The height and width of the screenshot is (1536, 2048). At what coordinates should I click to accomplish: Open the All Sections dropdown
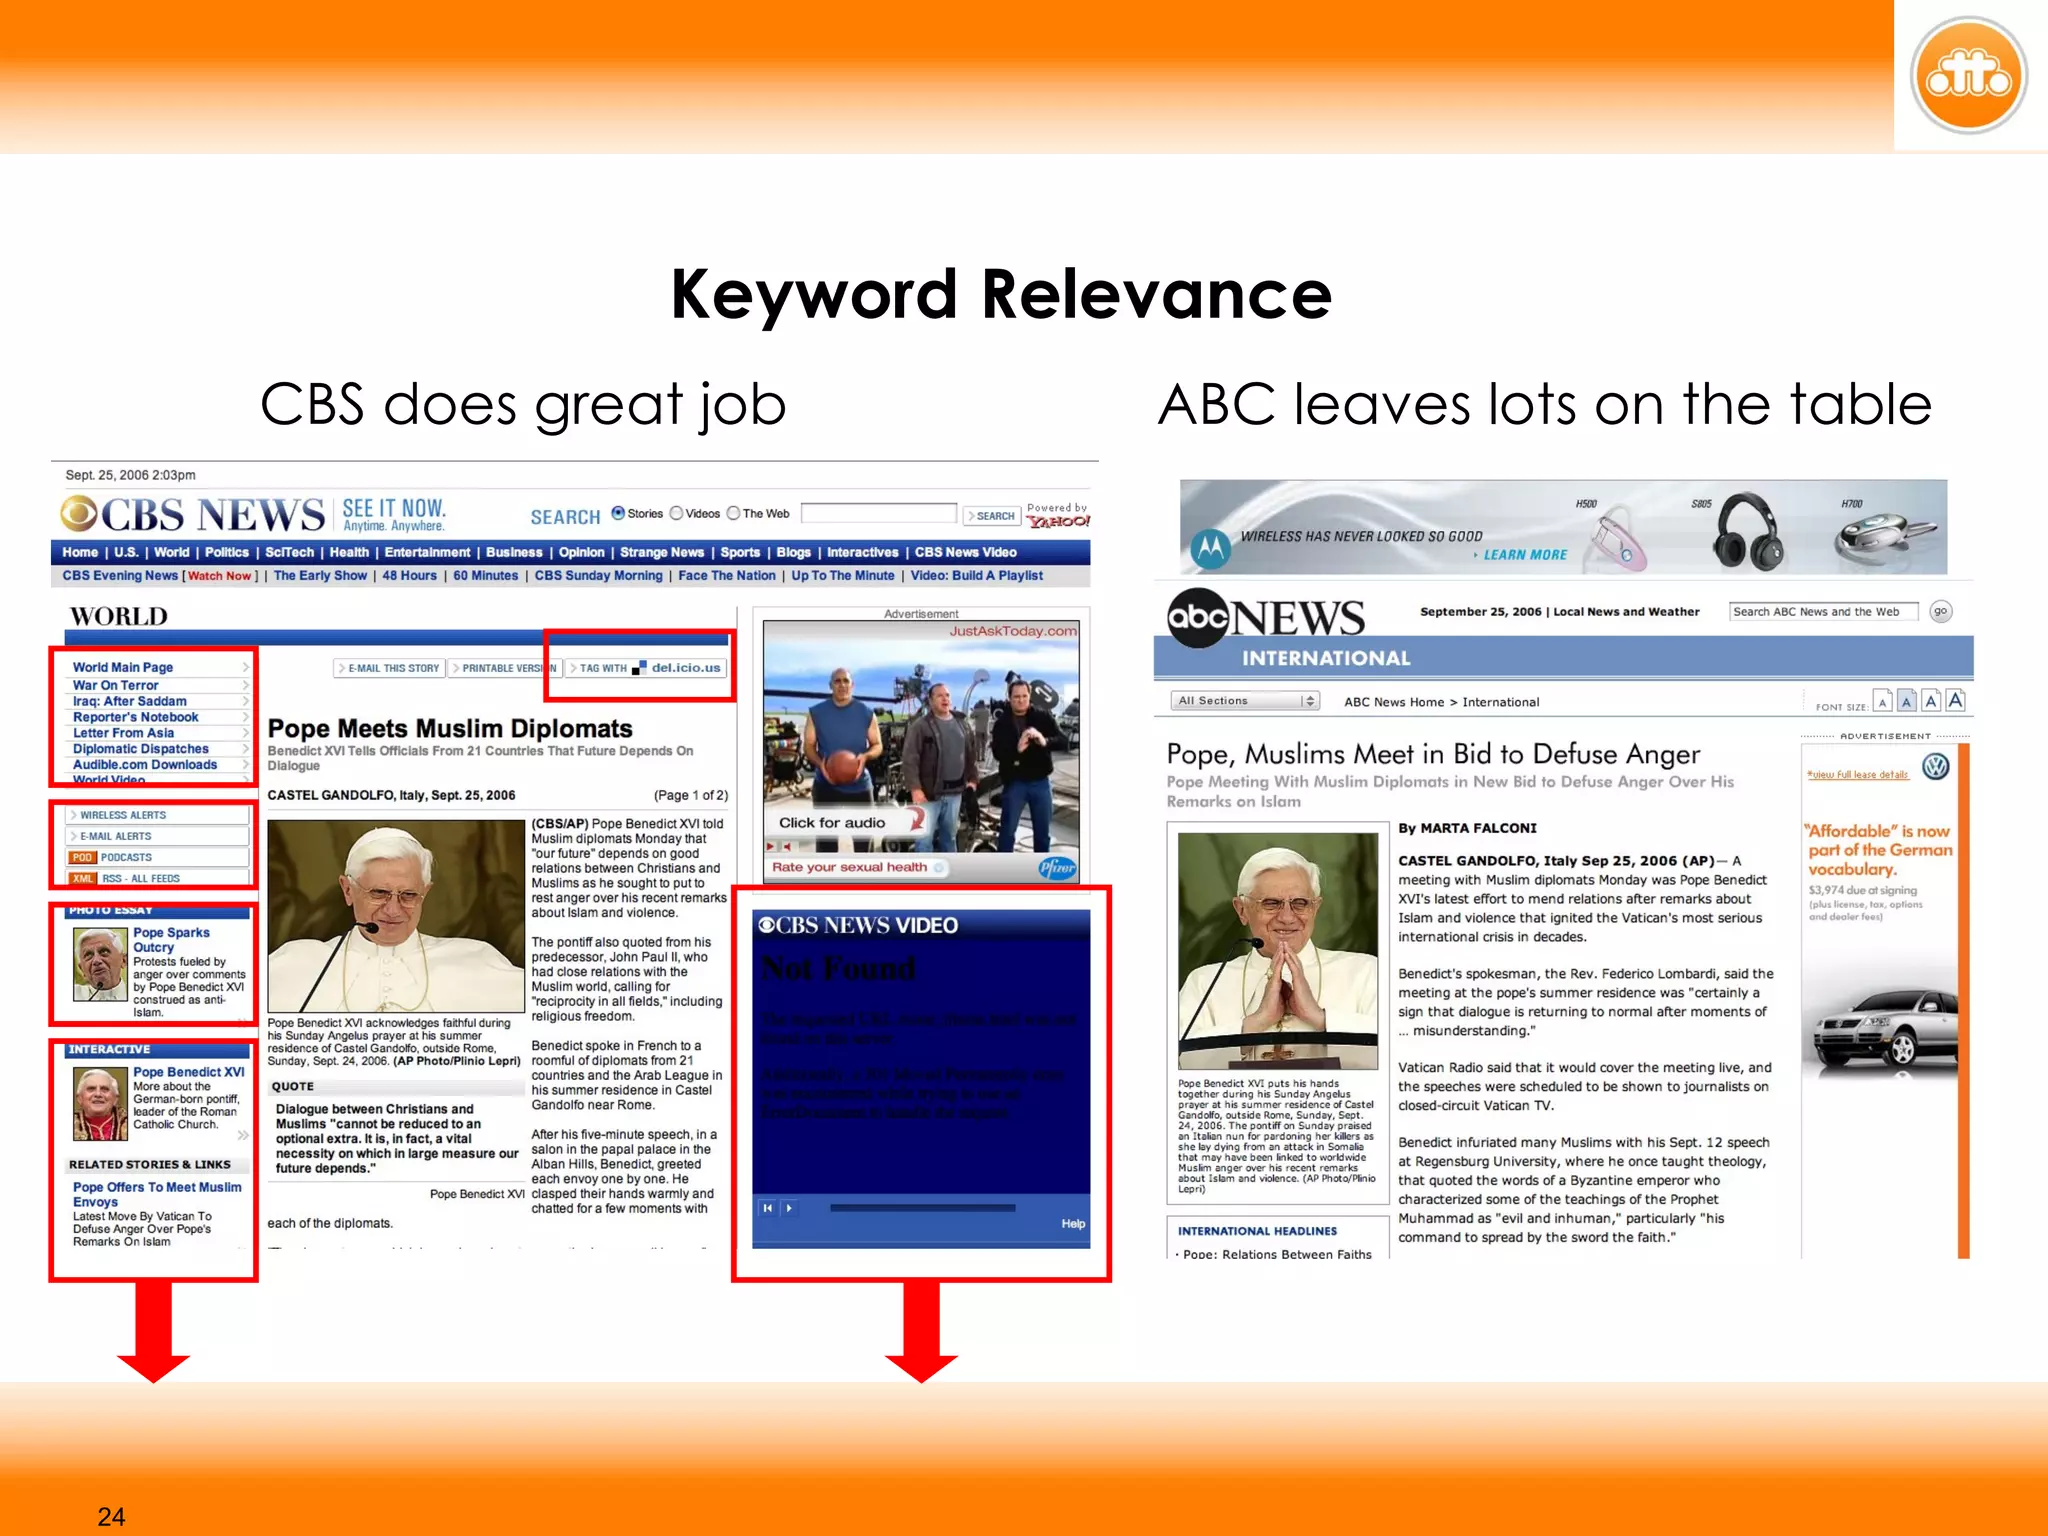[1245, 701]
